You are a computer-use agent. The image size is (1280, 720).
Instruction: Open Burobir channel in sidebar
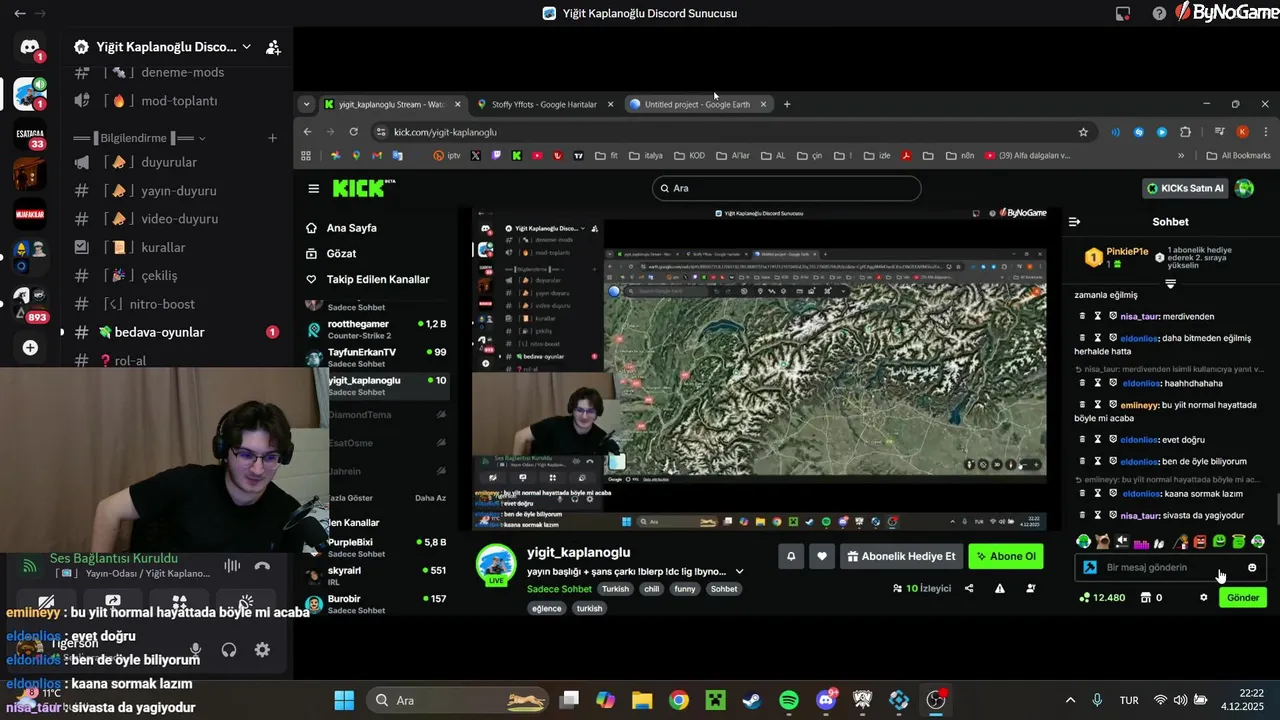point(377,603)
